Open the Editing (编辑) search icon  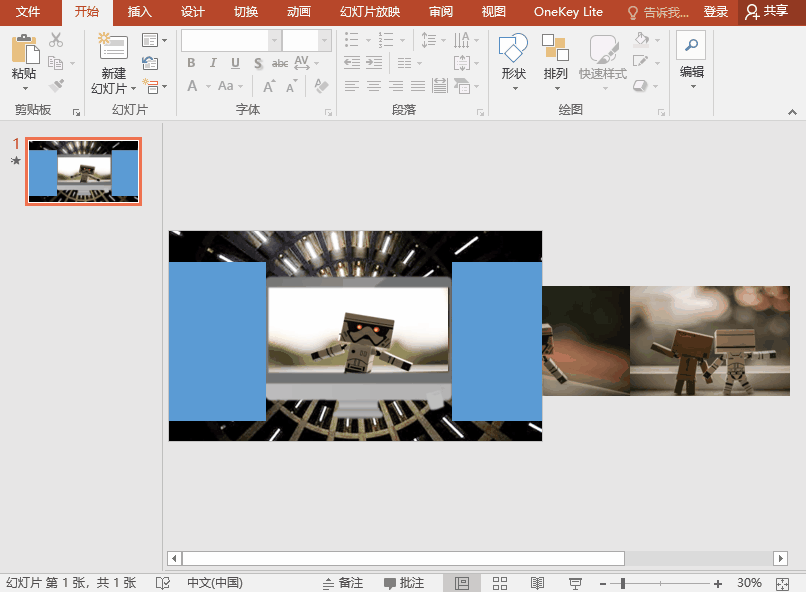click(x=691, y=46)
